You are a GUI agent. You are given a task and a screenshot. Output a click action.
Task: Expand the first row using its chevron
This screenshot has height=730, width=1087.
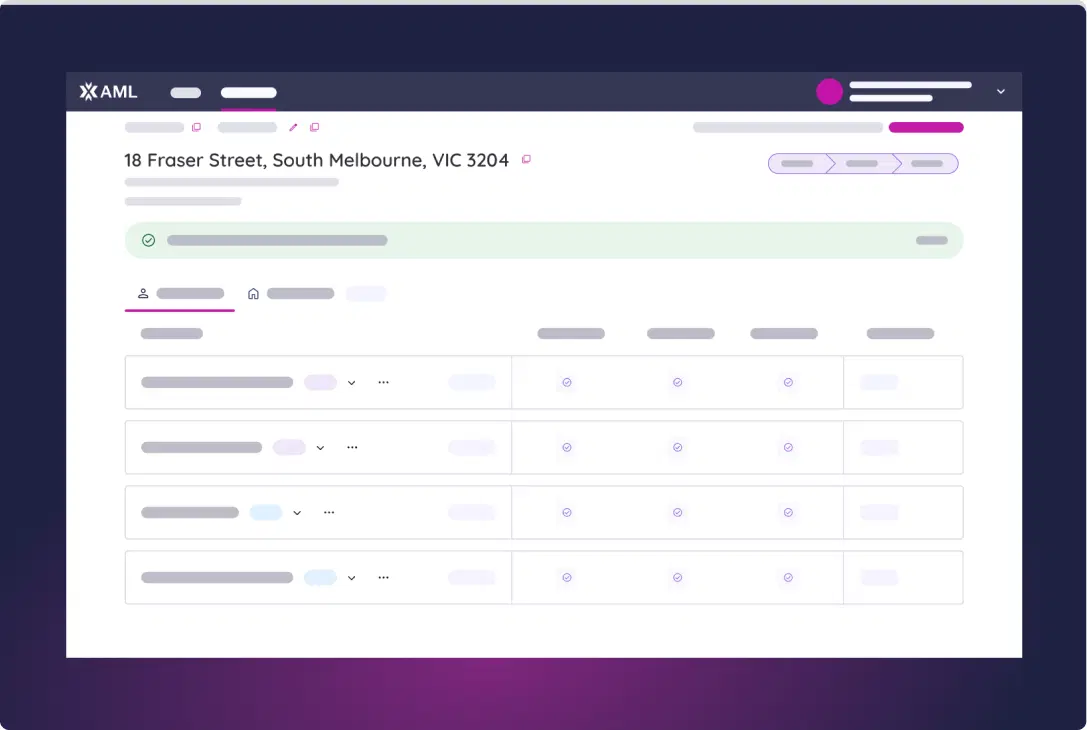tap(351, 383)
